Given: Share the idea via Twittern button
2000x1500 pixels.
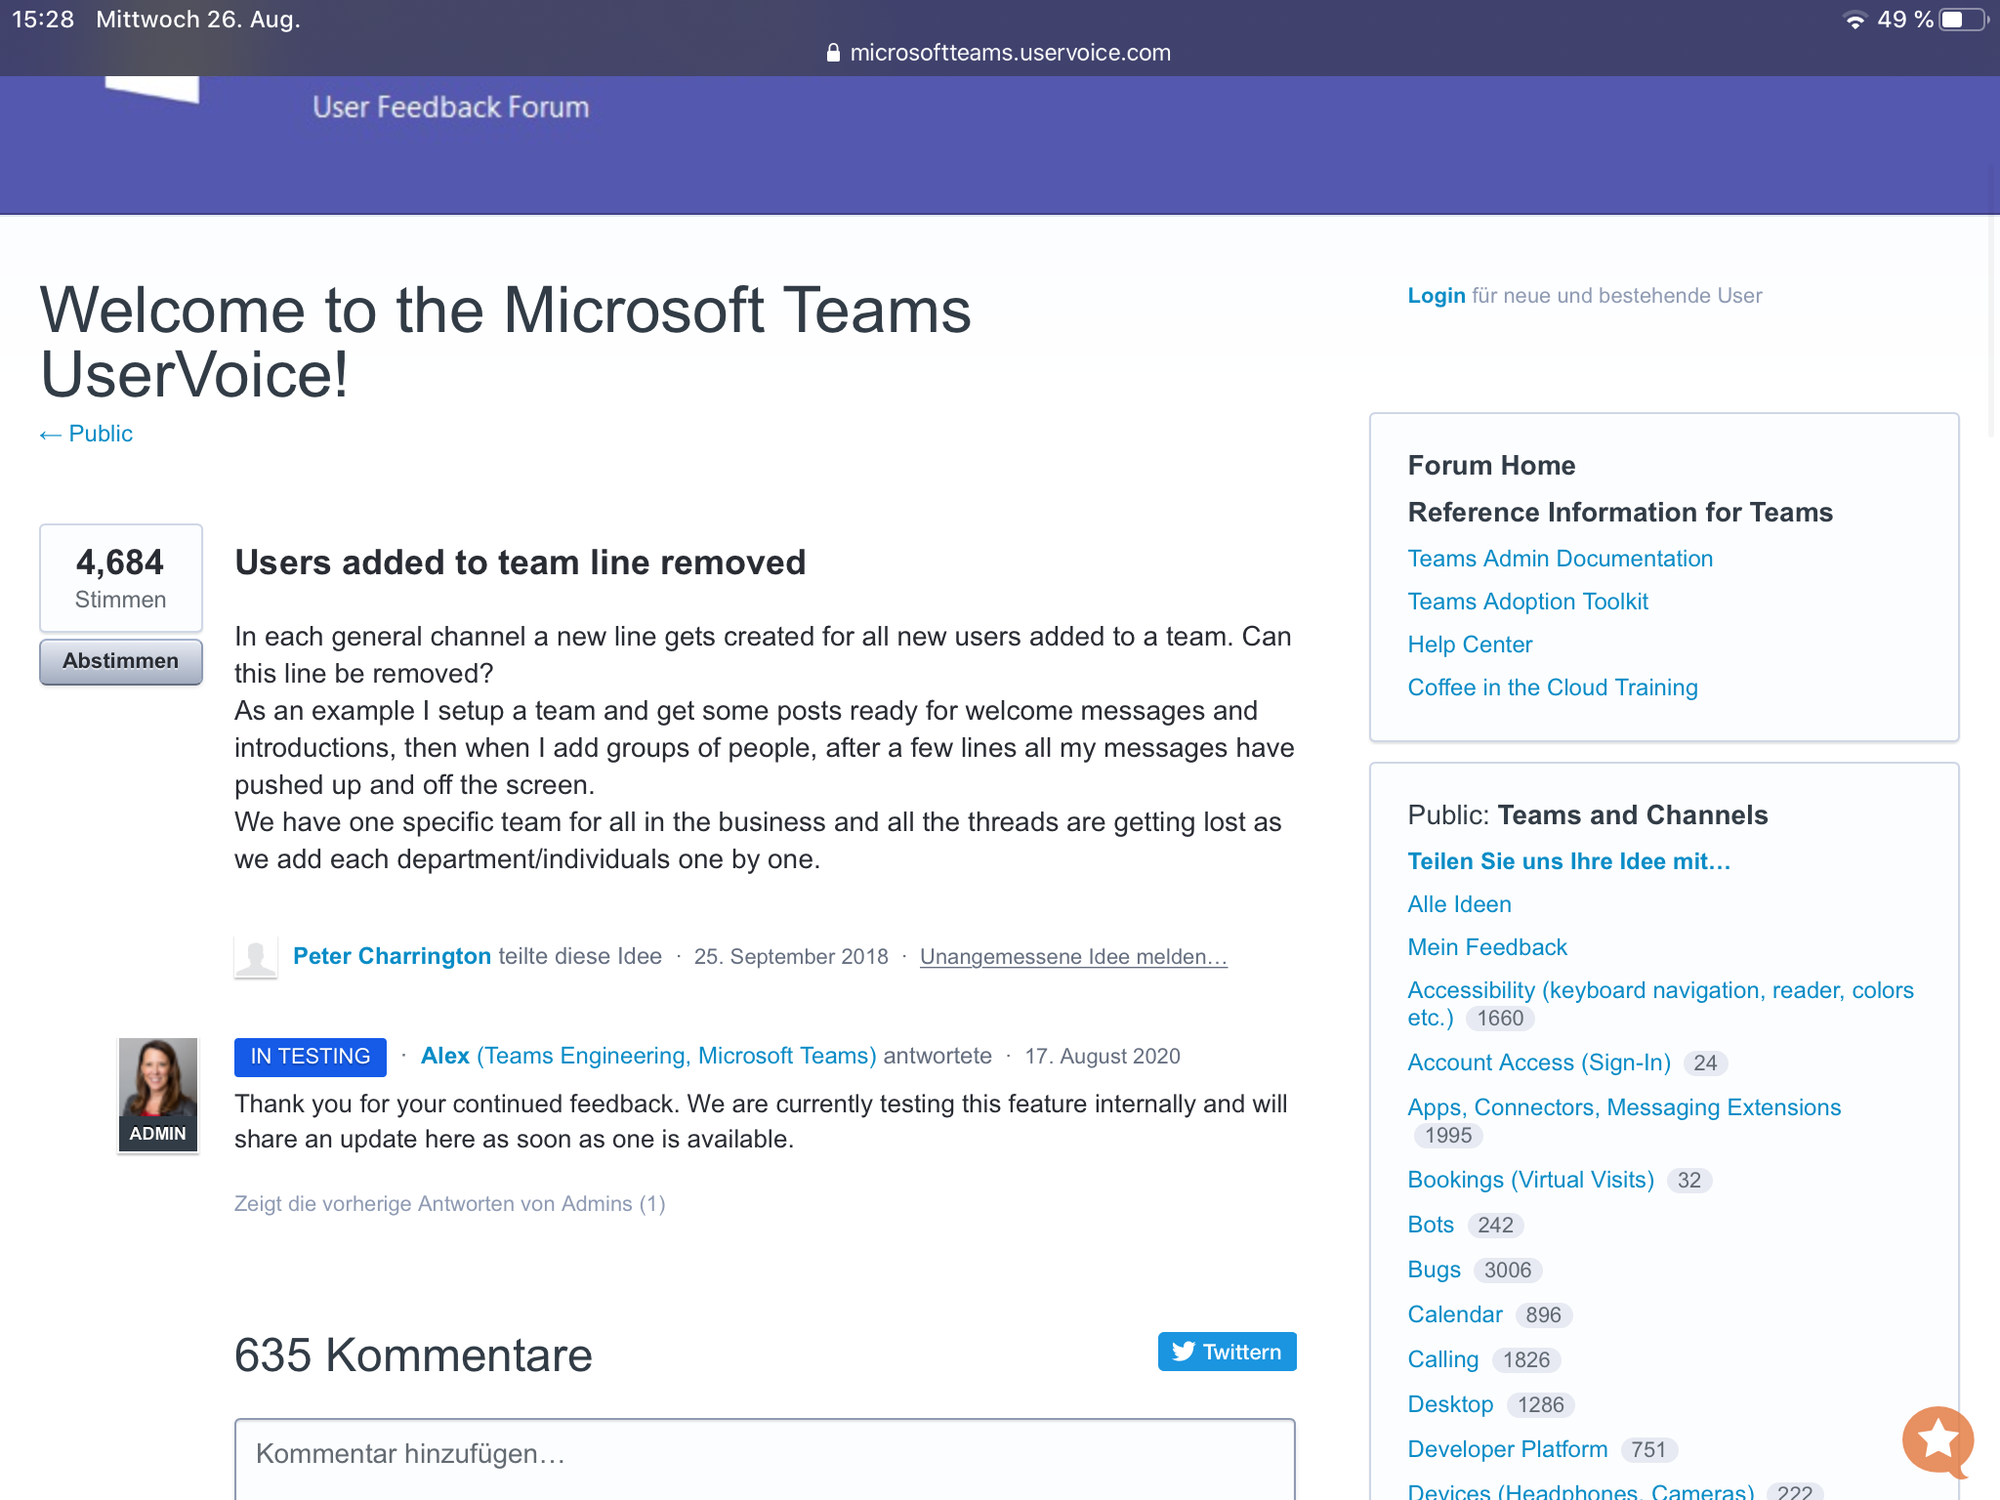Looking at the screenshot, I should click(1227, 1351).
